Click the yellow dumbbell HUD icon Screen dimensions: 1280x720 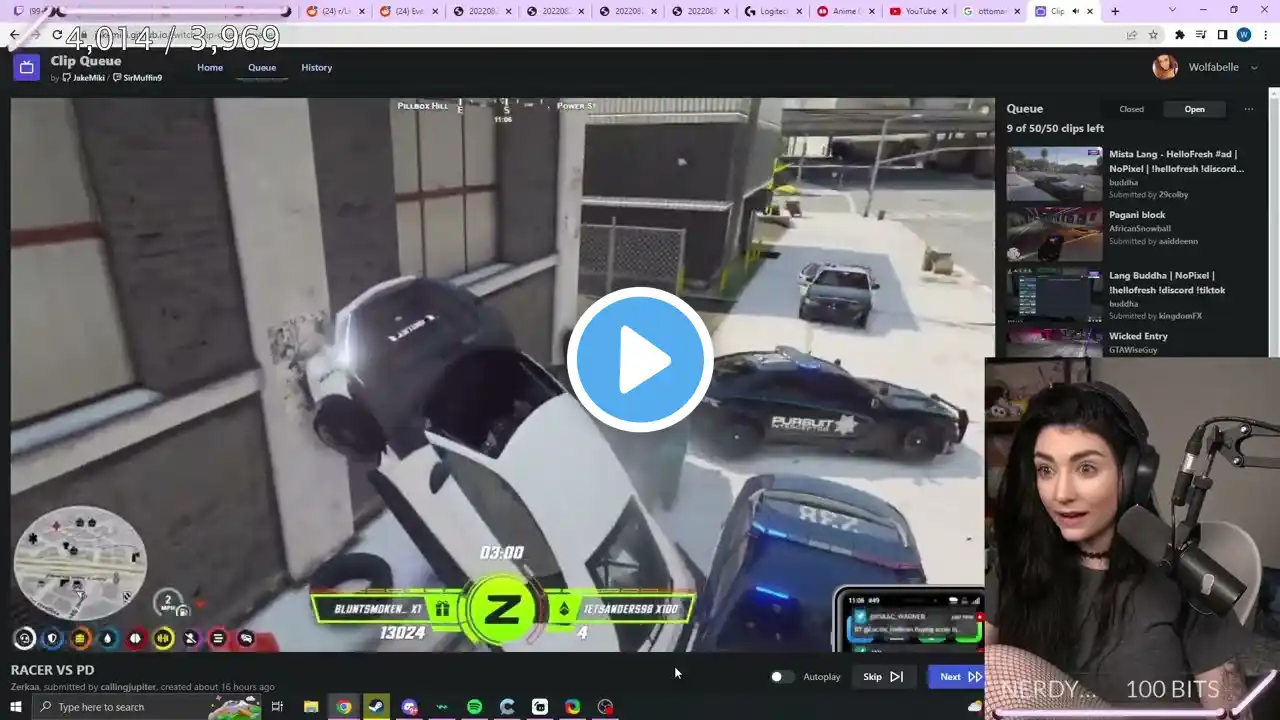pos(163,638)
